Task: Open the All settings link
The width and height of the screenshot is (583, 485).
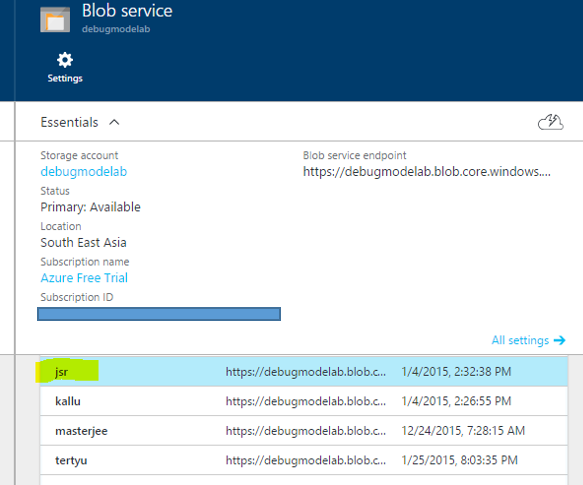Action: 520,340
